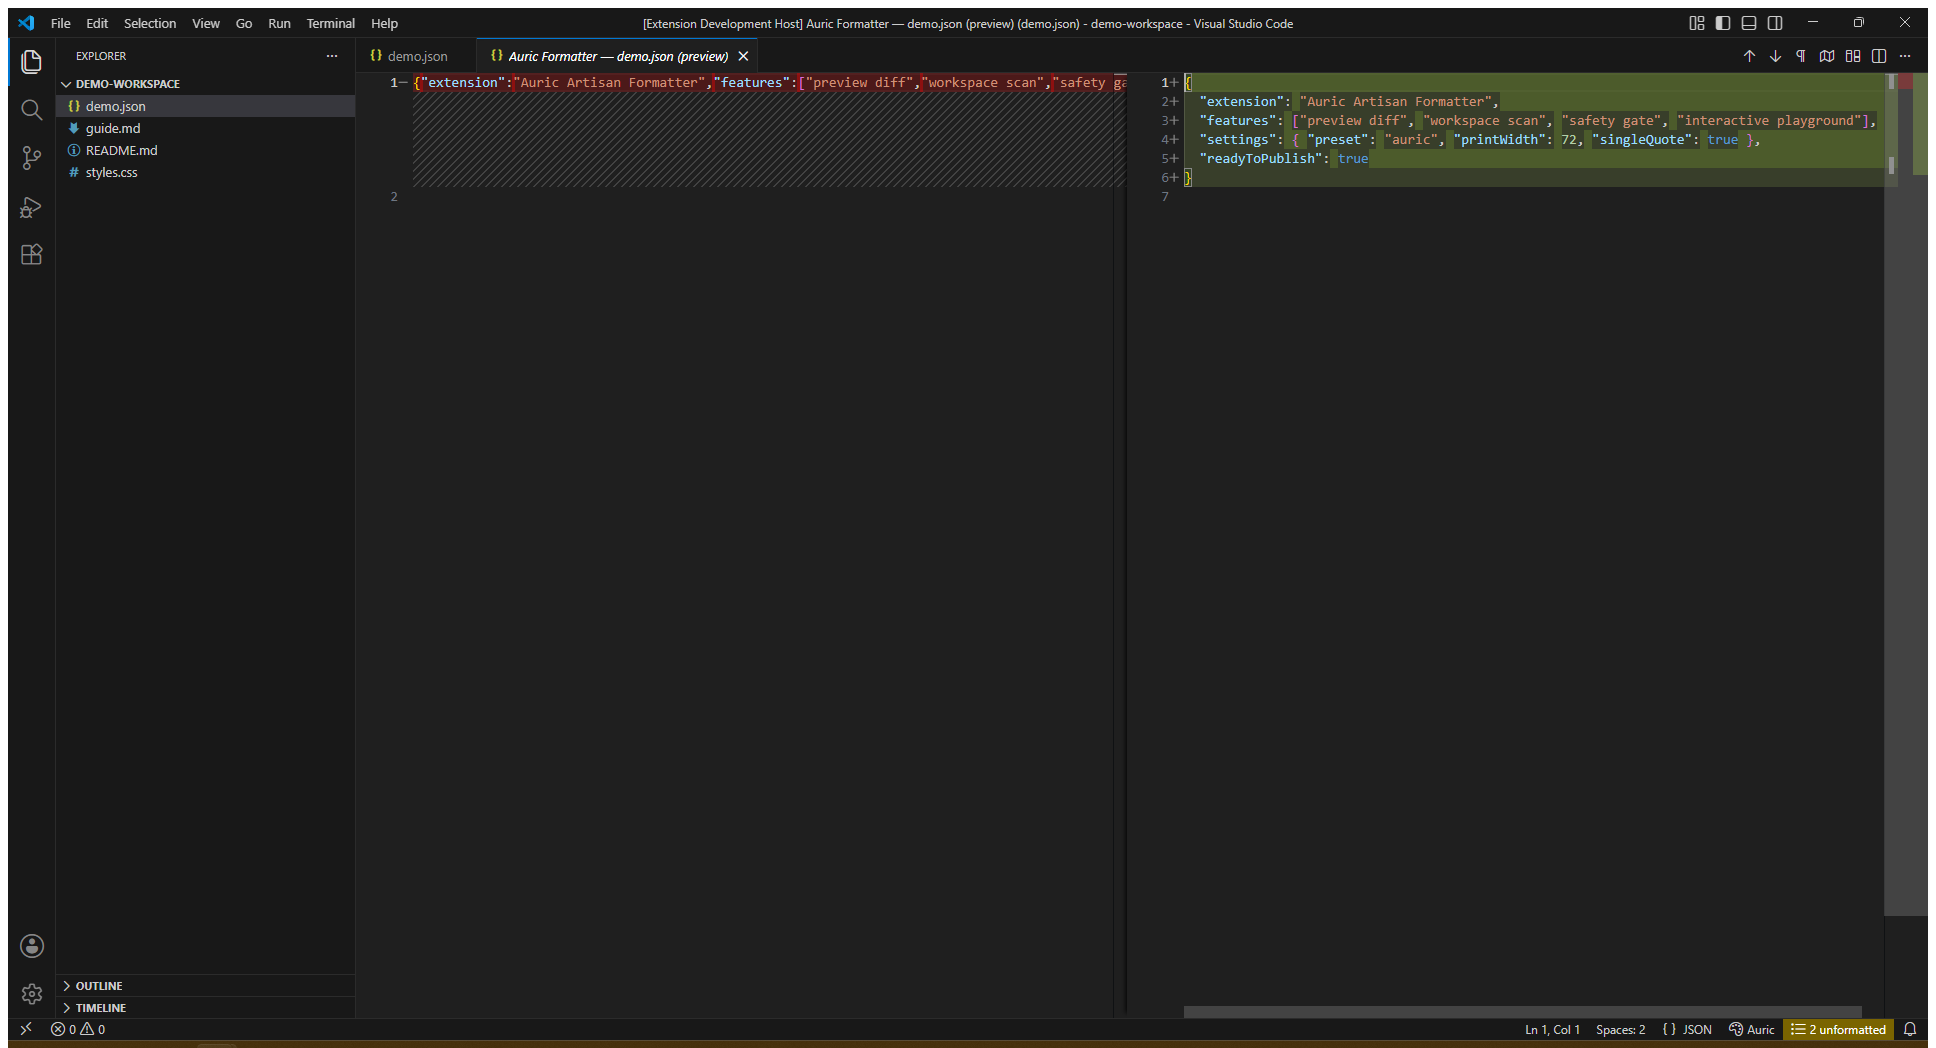Toggle the Primary Side Bar
This screenshot has width=1936, height=1048.
tap(1723, 23)
